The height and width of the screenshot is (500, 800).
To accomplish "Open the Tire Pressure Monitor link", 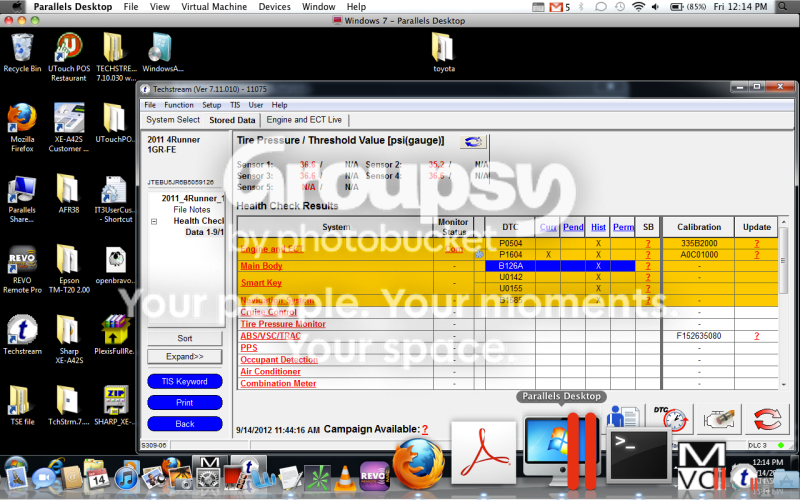I will tap(283, 324).
